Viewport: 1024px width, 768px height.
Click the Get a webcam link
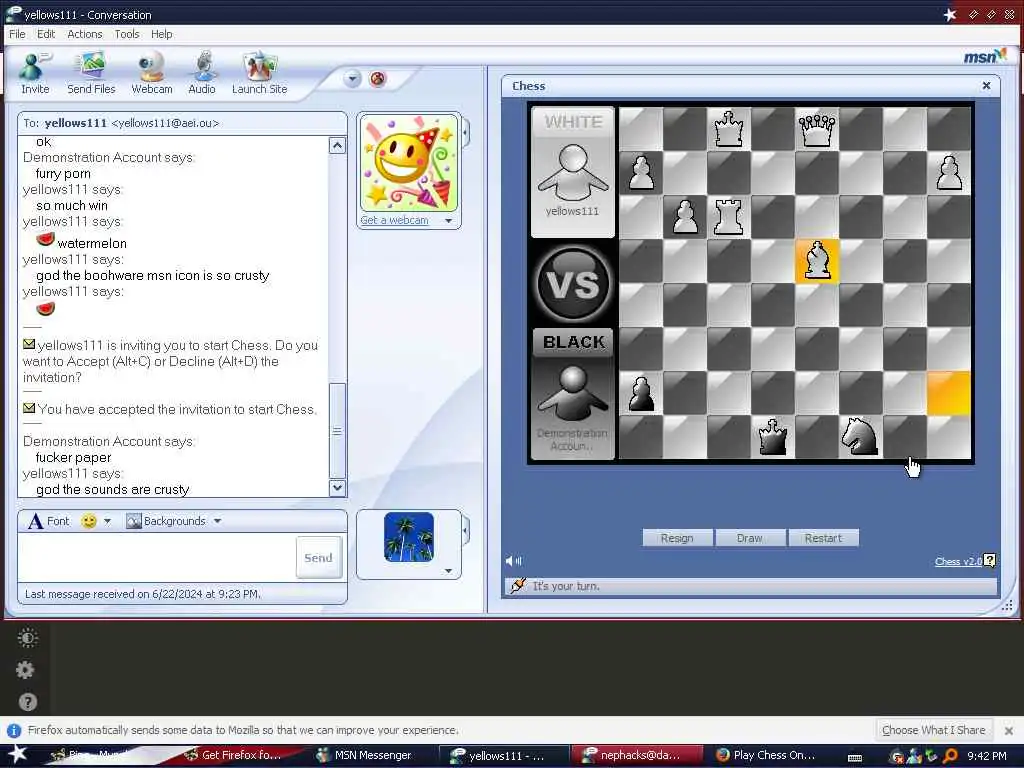click(394, 220)
